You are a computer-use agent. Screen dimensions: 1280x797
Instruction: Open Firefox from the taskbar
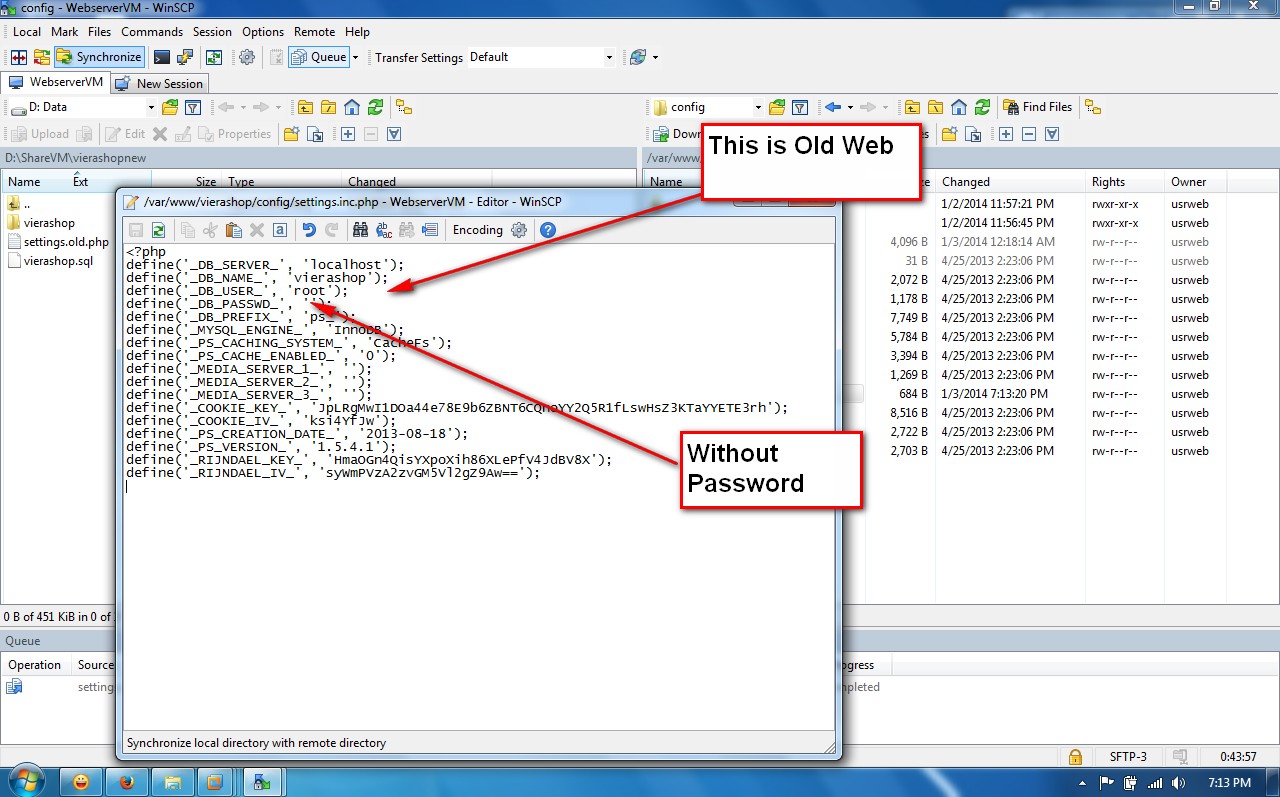click(125, 781)
